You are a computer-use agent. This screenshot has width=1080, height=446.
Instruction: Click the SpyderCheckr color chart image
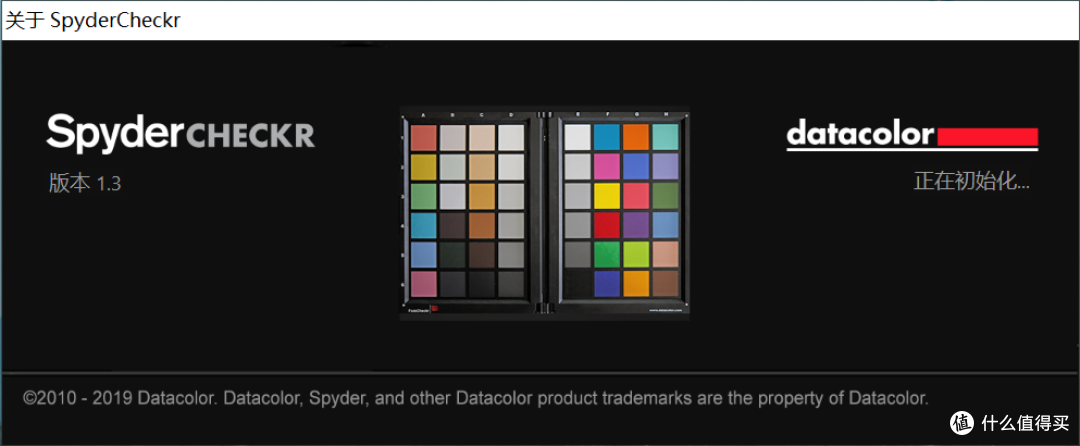(545, 213)
